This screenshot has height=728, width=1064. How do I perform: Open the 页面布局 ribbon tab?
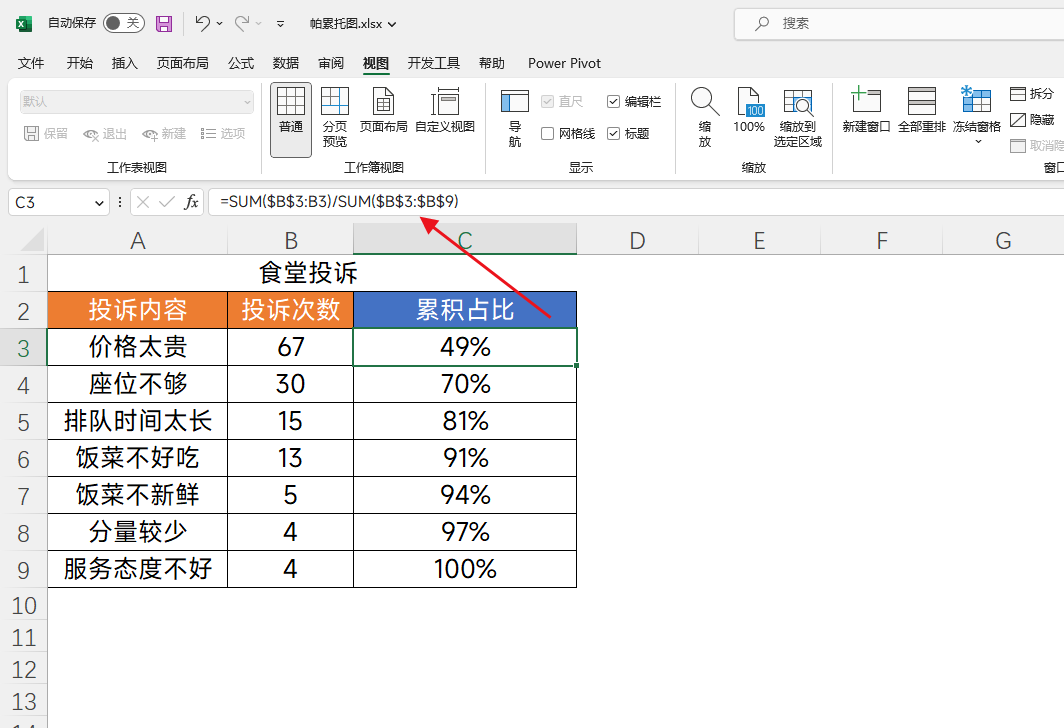click(x=183, y=63)
